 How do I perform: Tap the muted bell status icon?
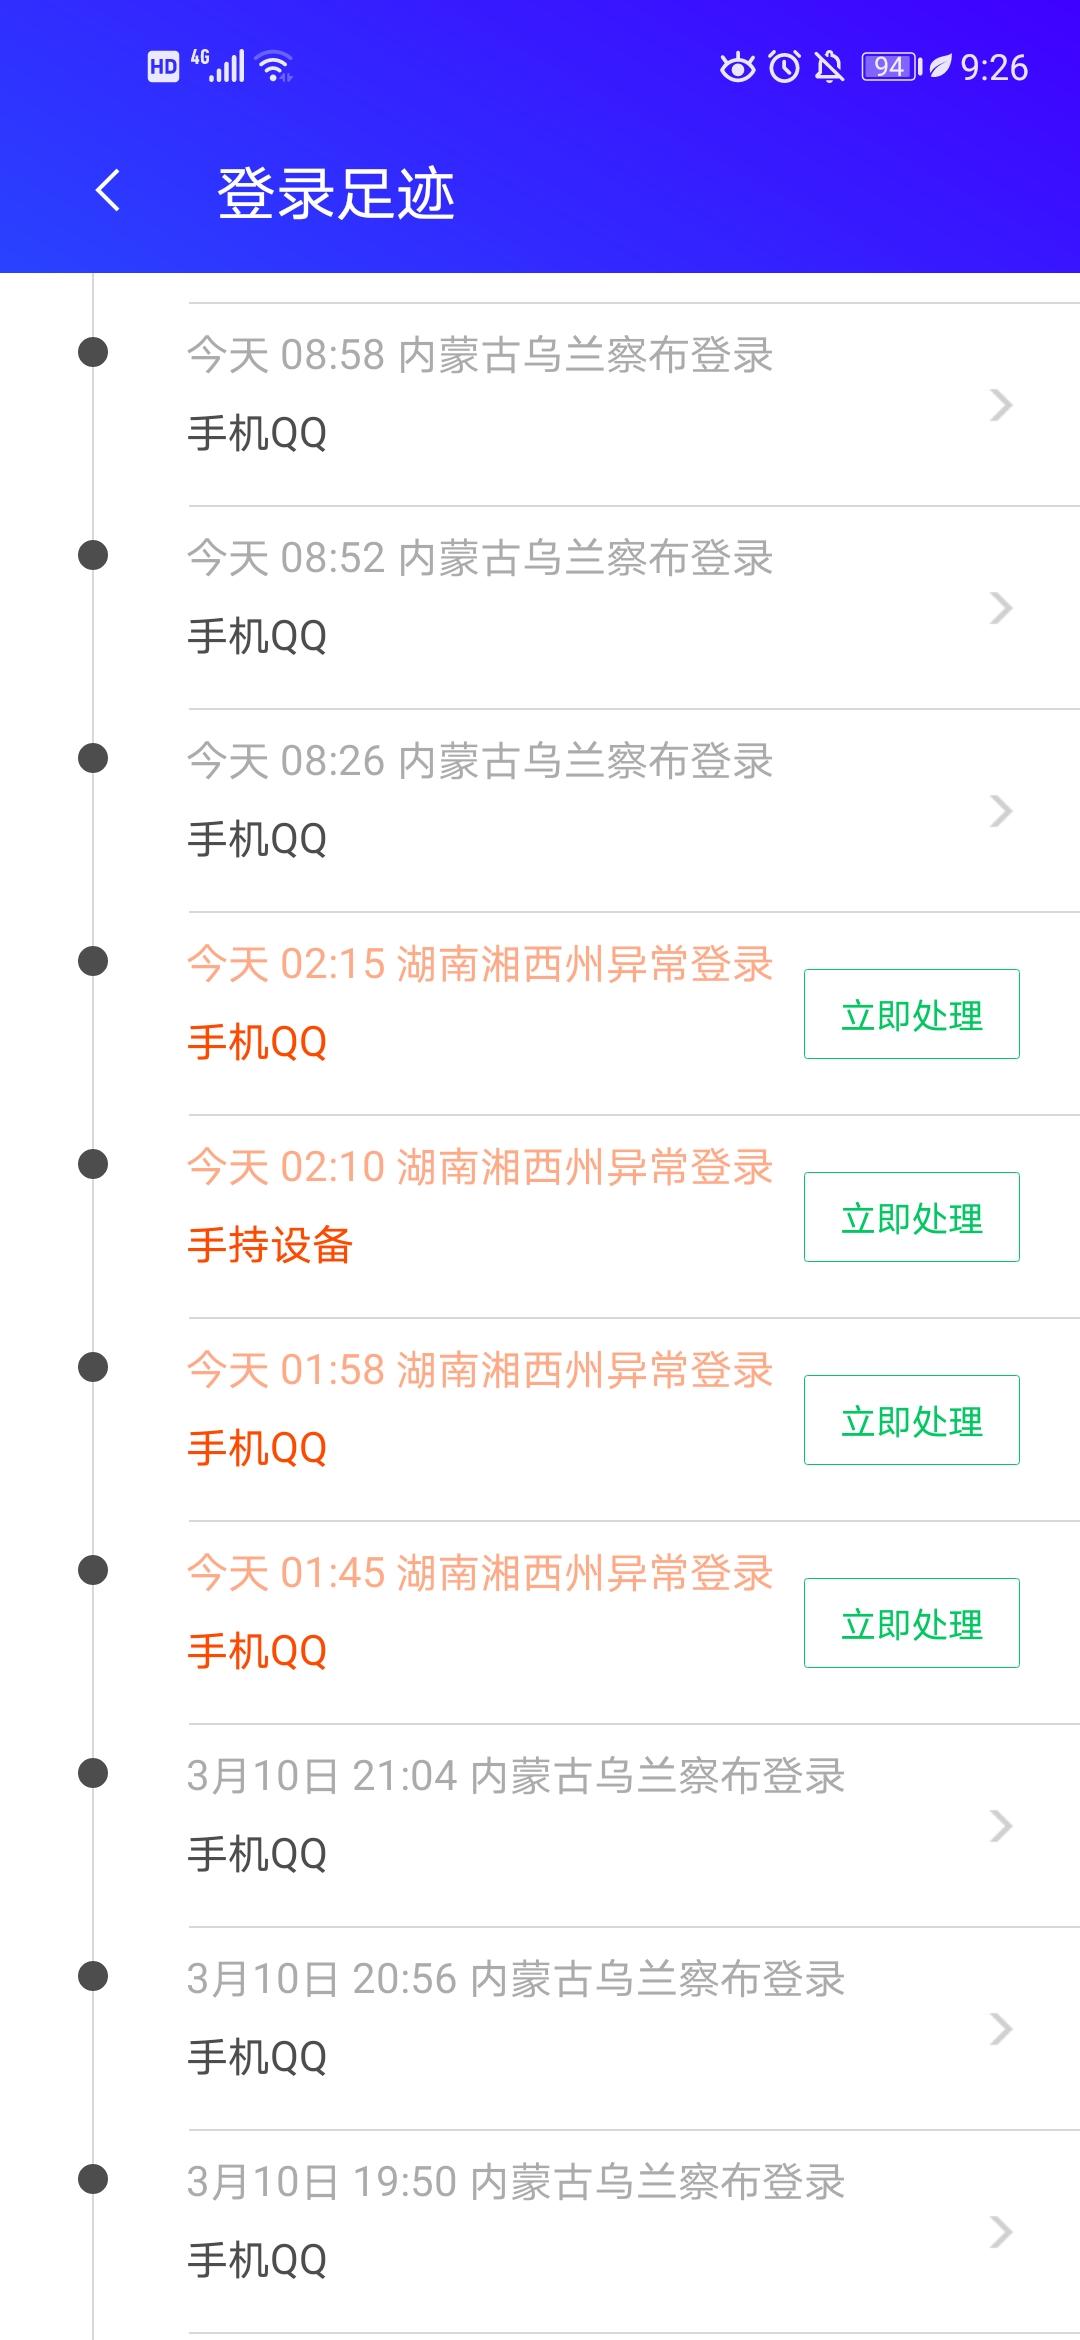coord(829,67)
